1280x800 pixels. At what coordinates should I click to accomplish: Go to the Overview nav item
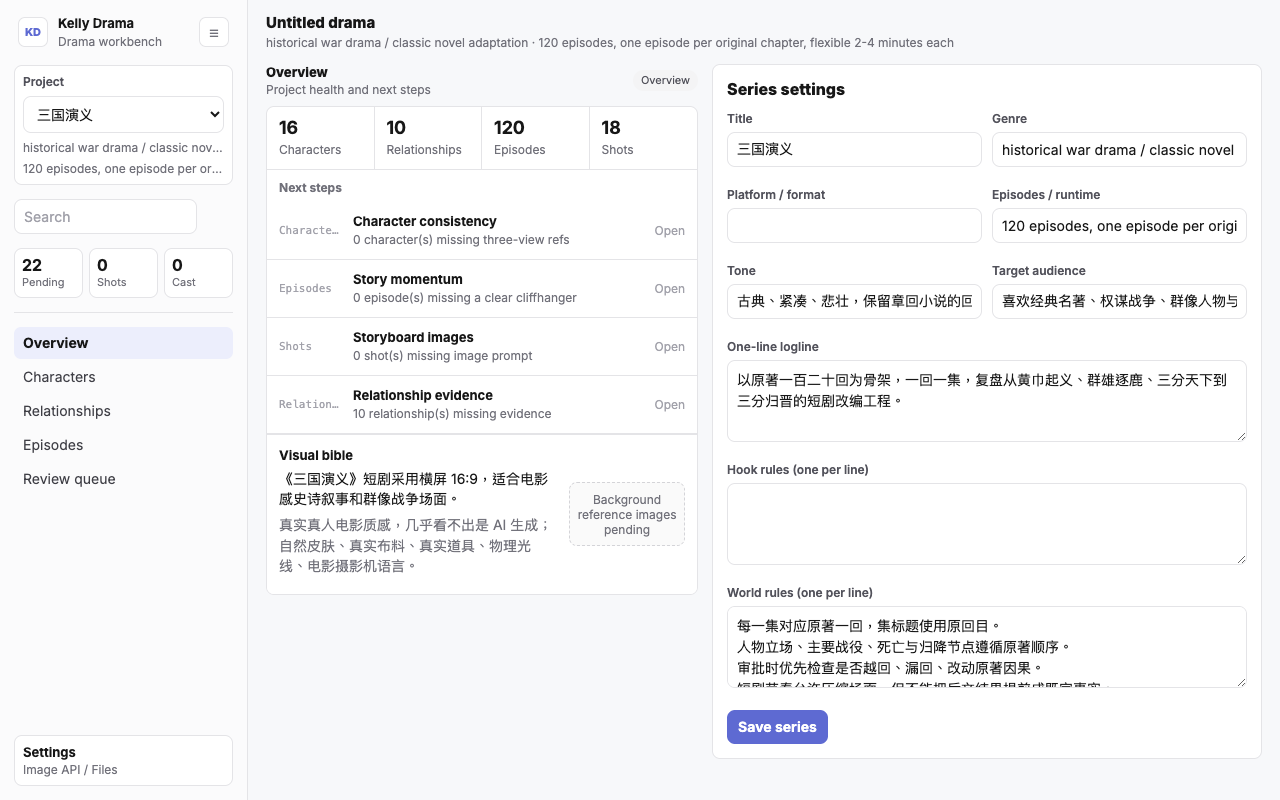click(123, 343)
